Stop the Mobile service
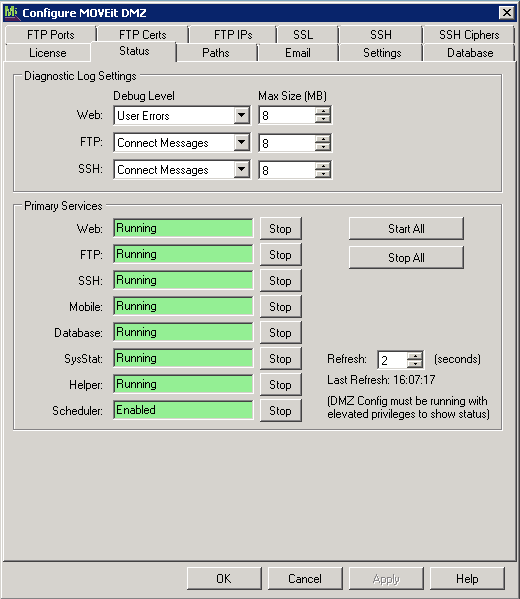The height and width of the screenshot is (599, 520). [x=280, y=306]
